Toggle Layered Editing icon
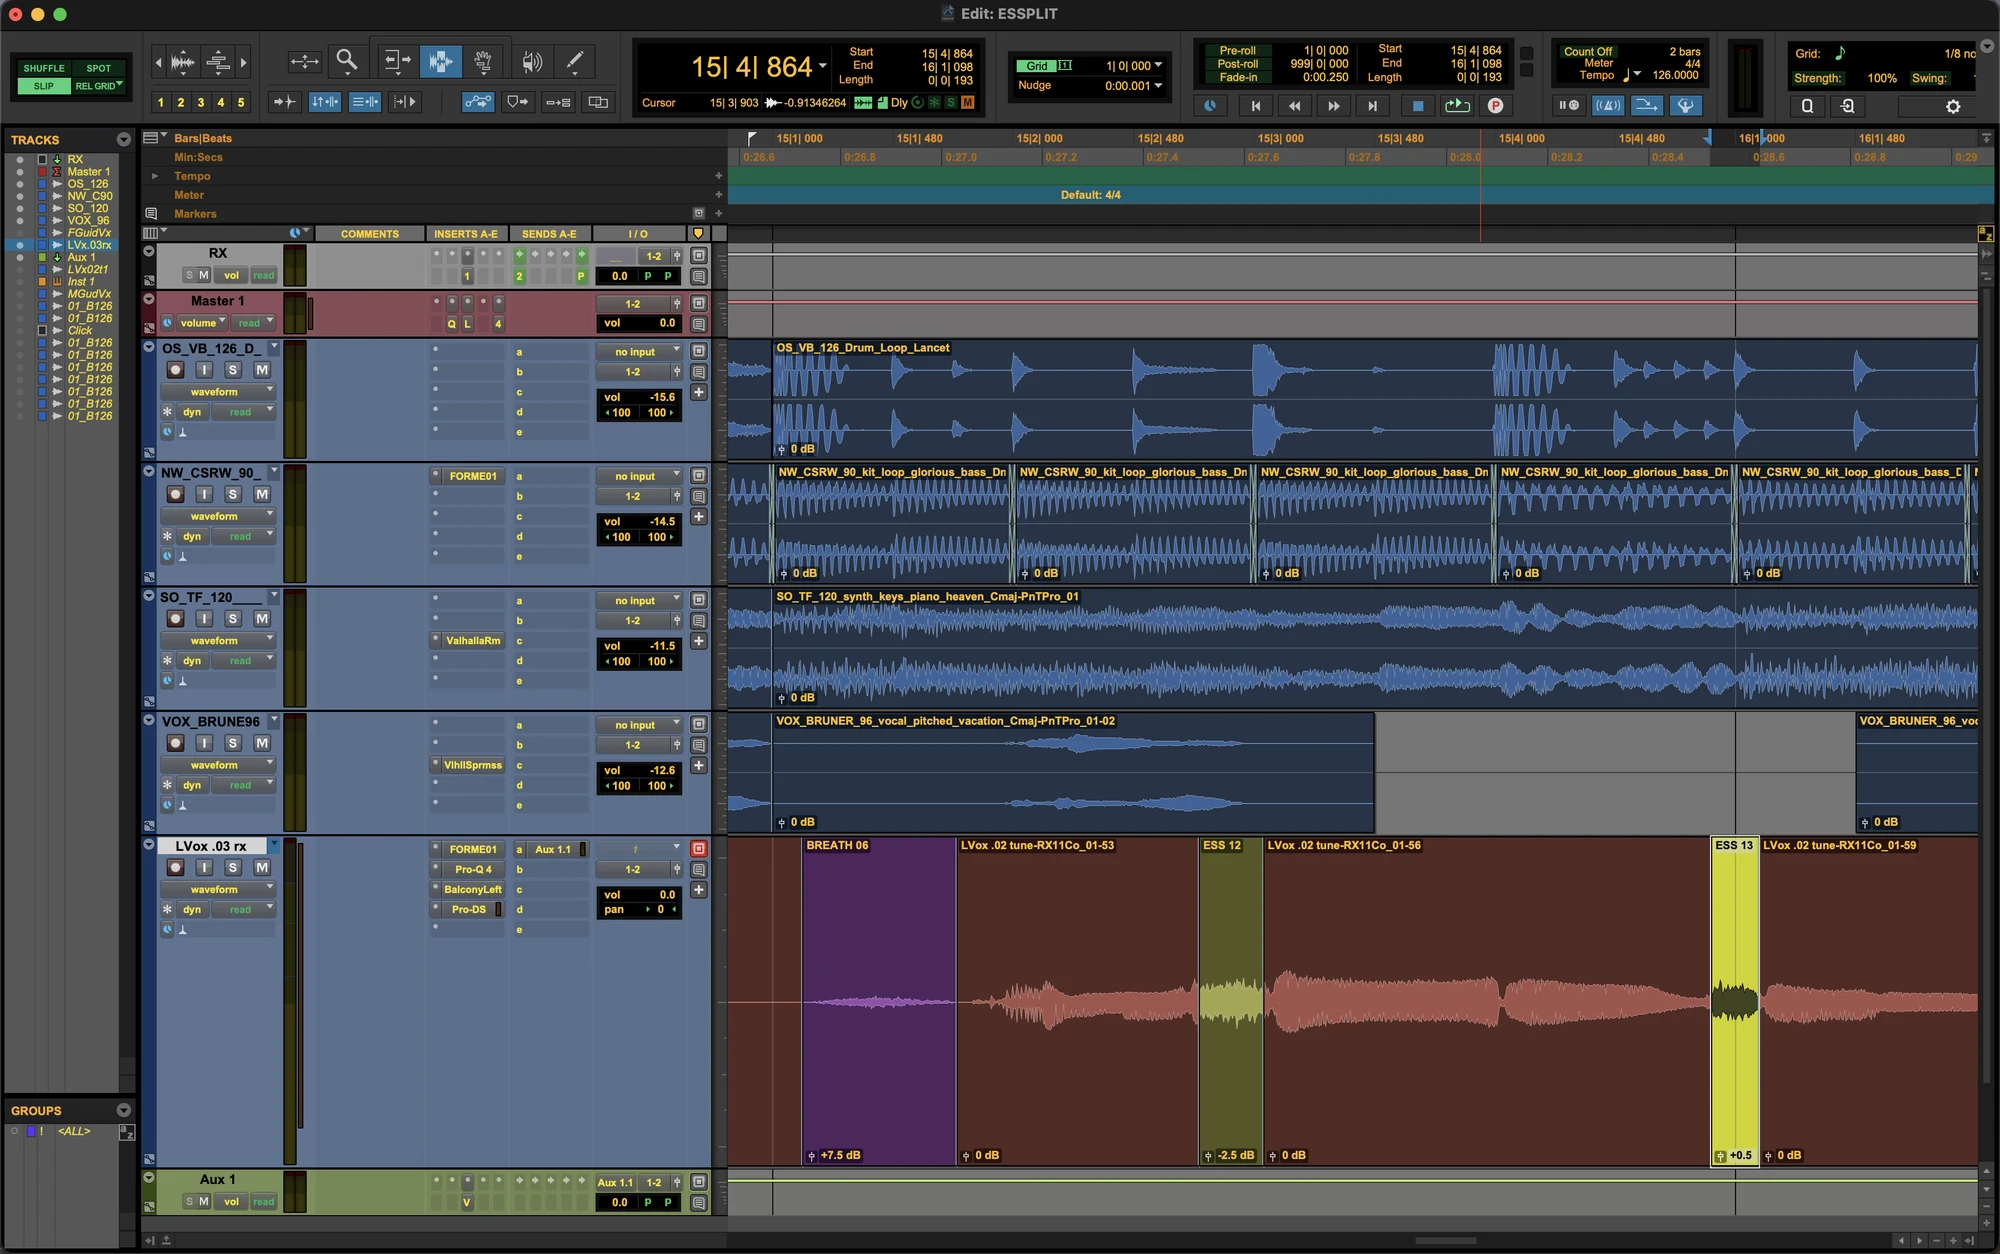This screenshot has width=2000, height=1254. (x=598, y=102)
